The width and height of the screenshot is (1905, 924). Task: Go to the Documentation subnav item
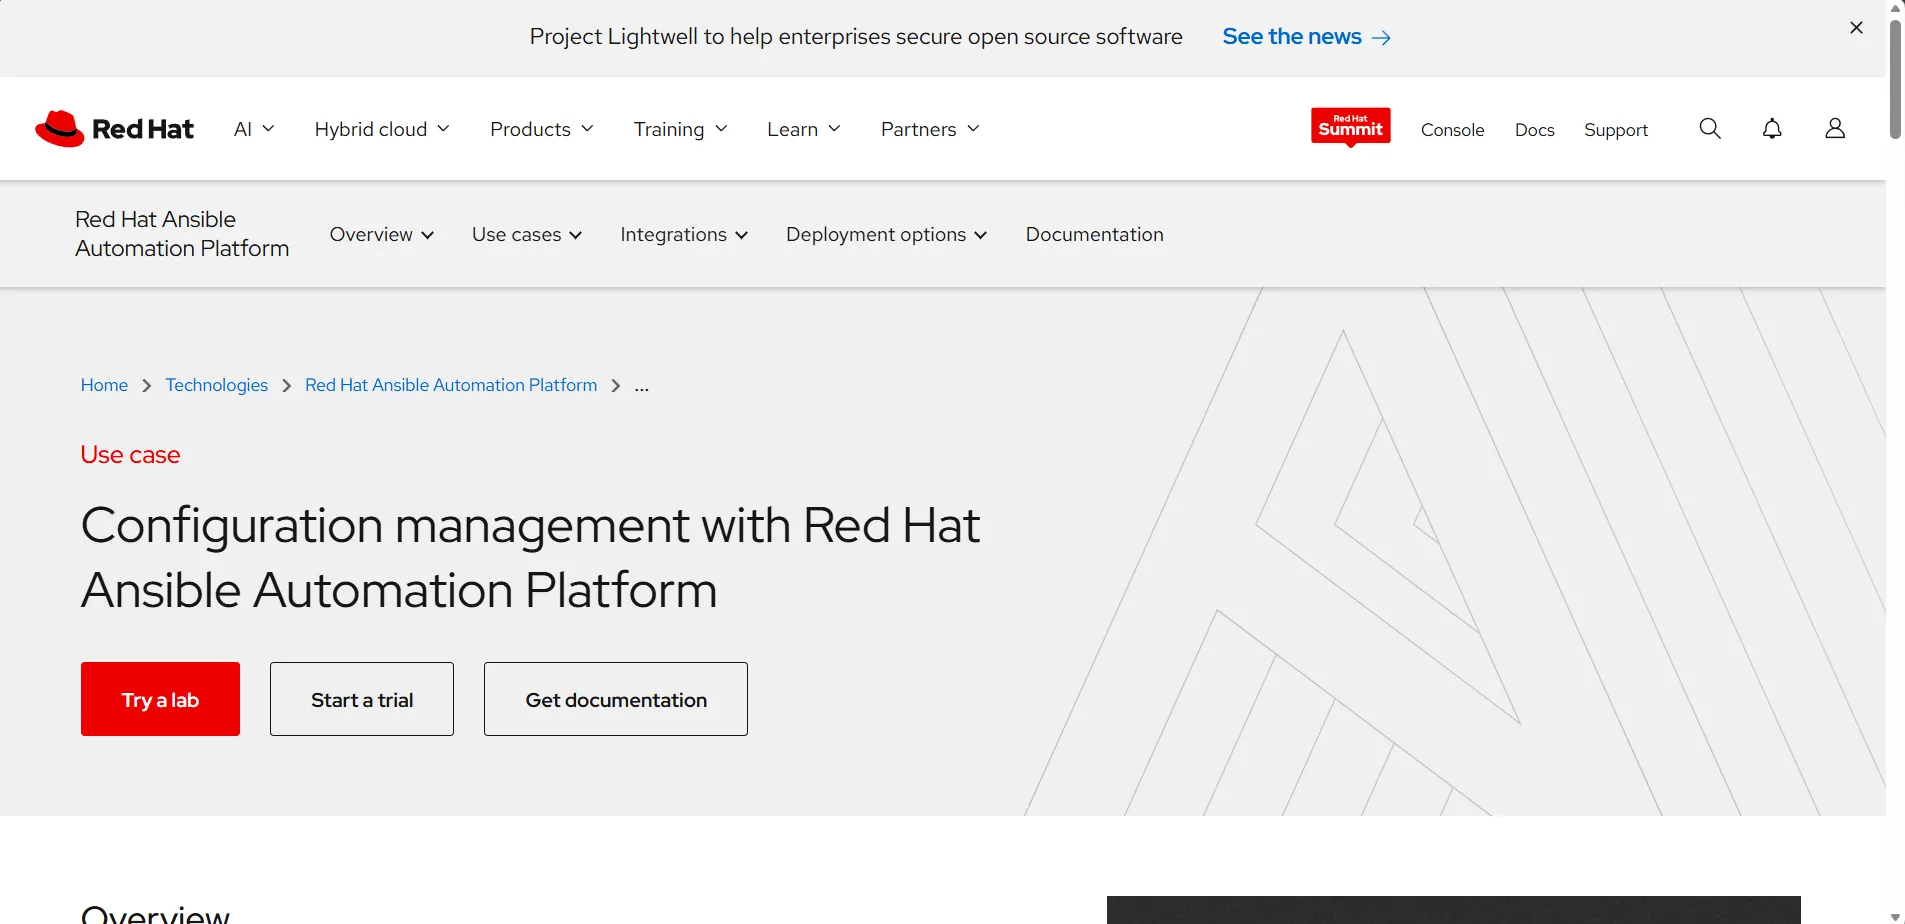[x=1094, y=235]
